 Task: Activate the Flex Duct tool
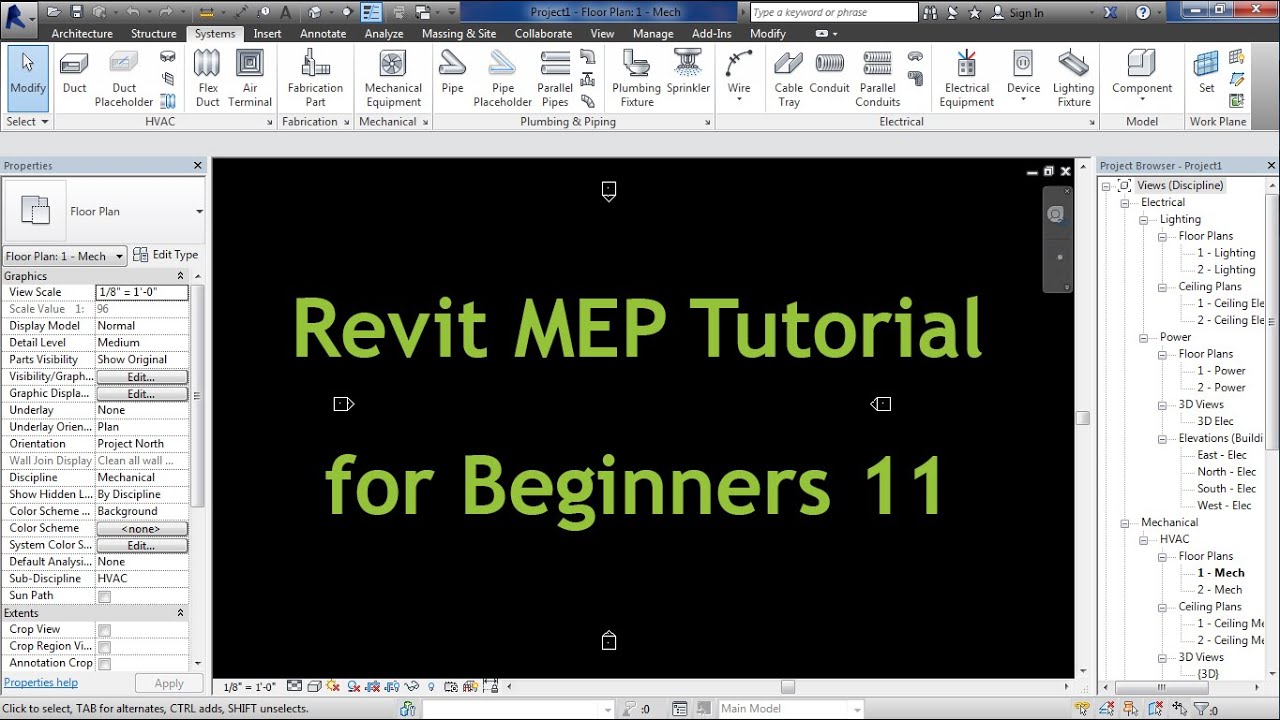tap(207, 78)
